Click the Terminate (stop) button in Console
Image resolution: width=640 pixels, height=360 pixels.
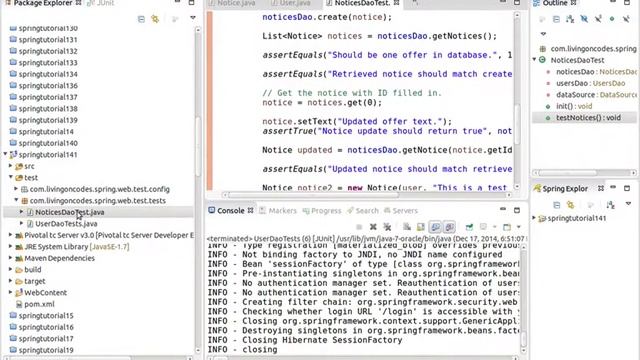(x=359, y=227)
